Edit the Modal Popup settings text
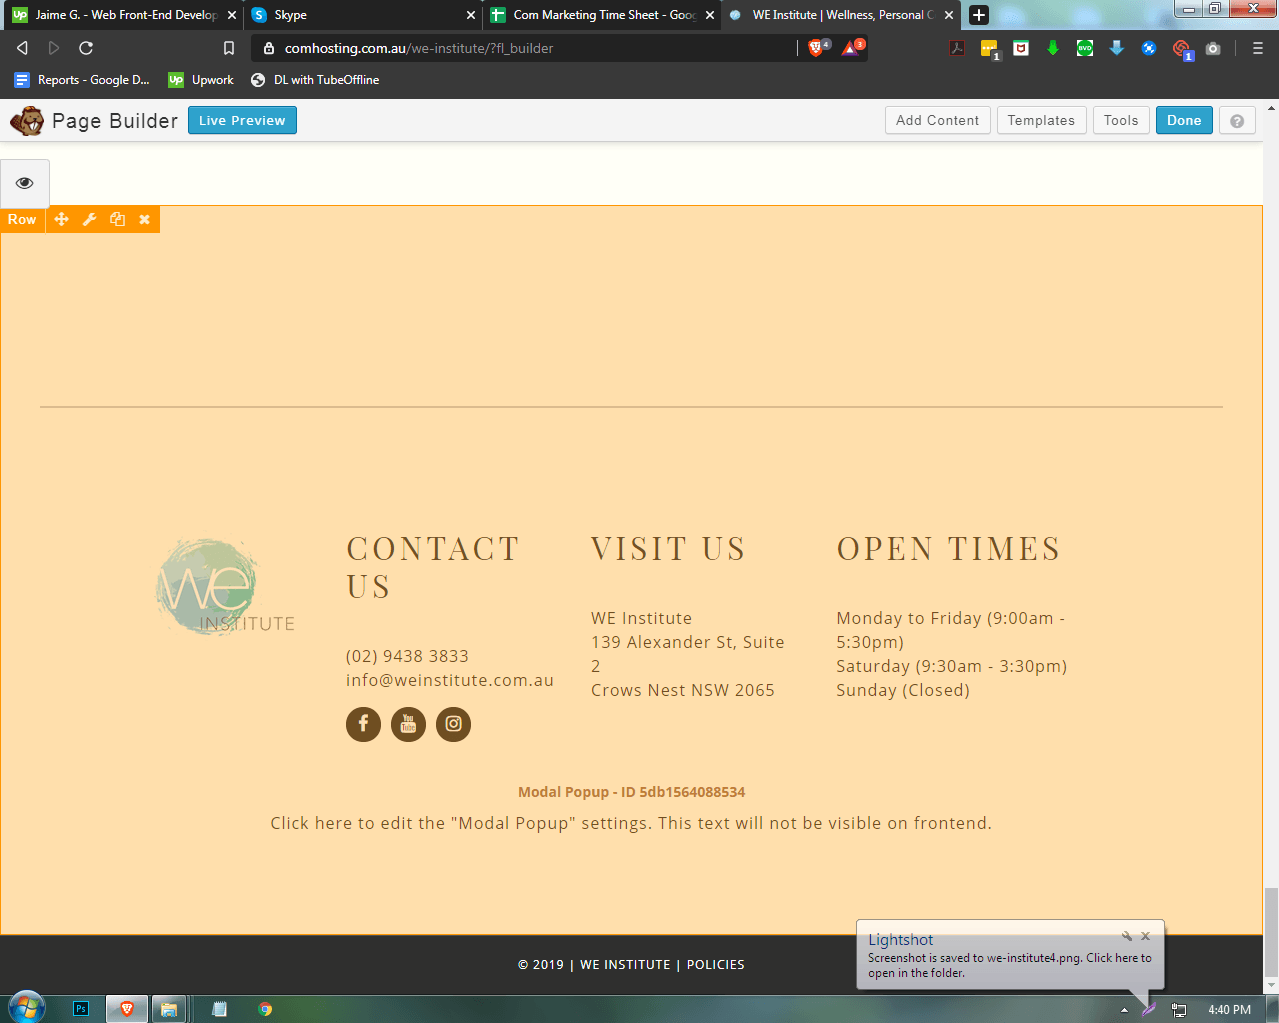 (631, 823)
